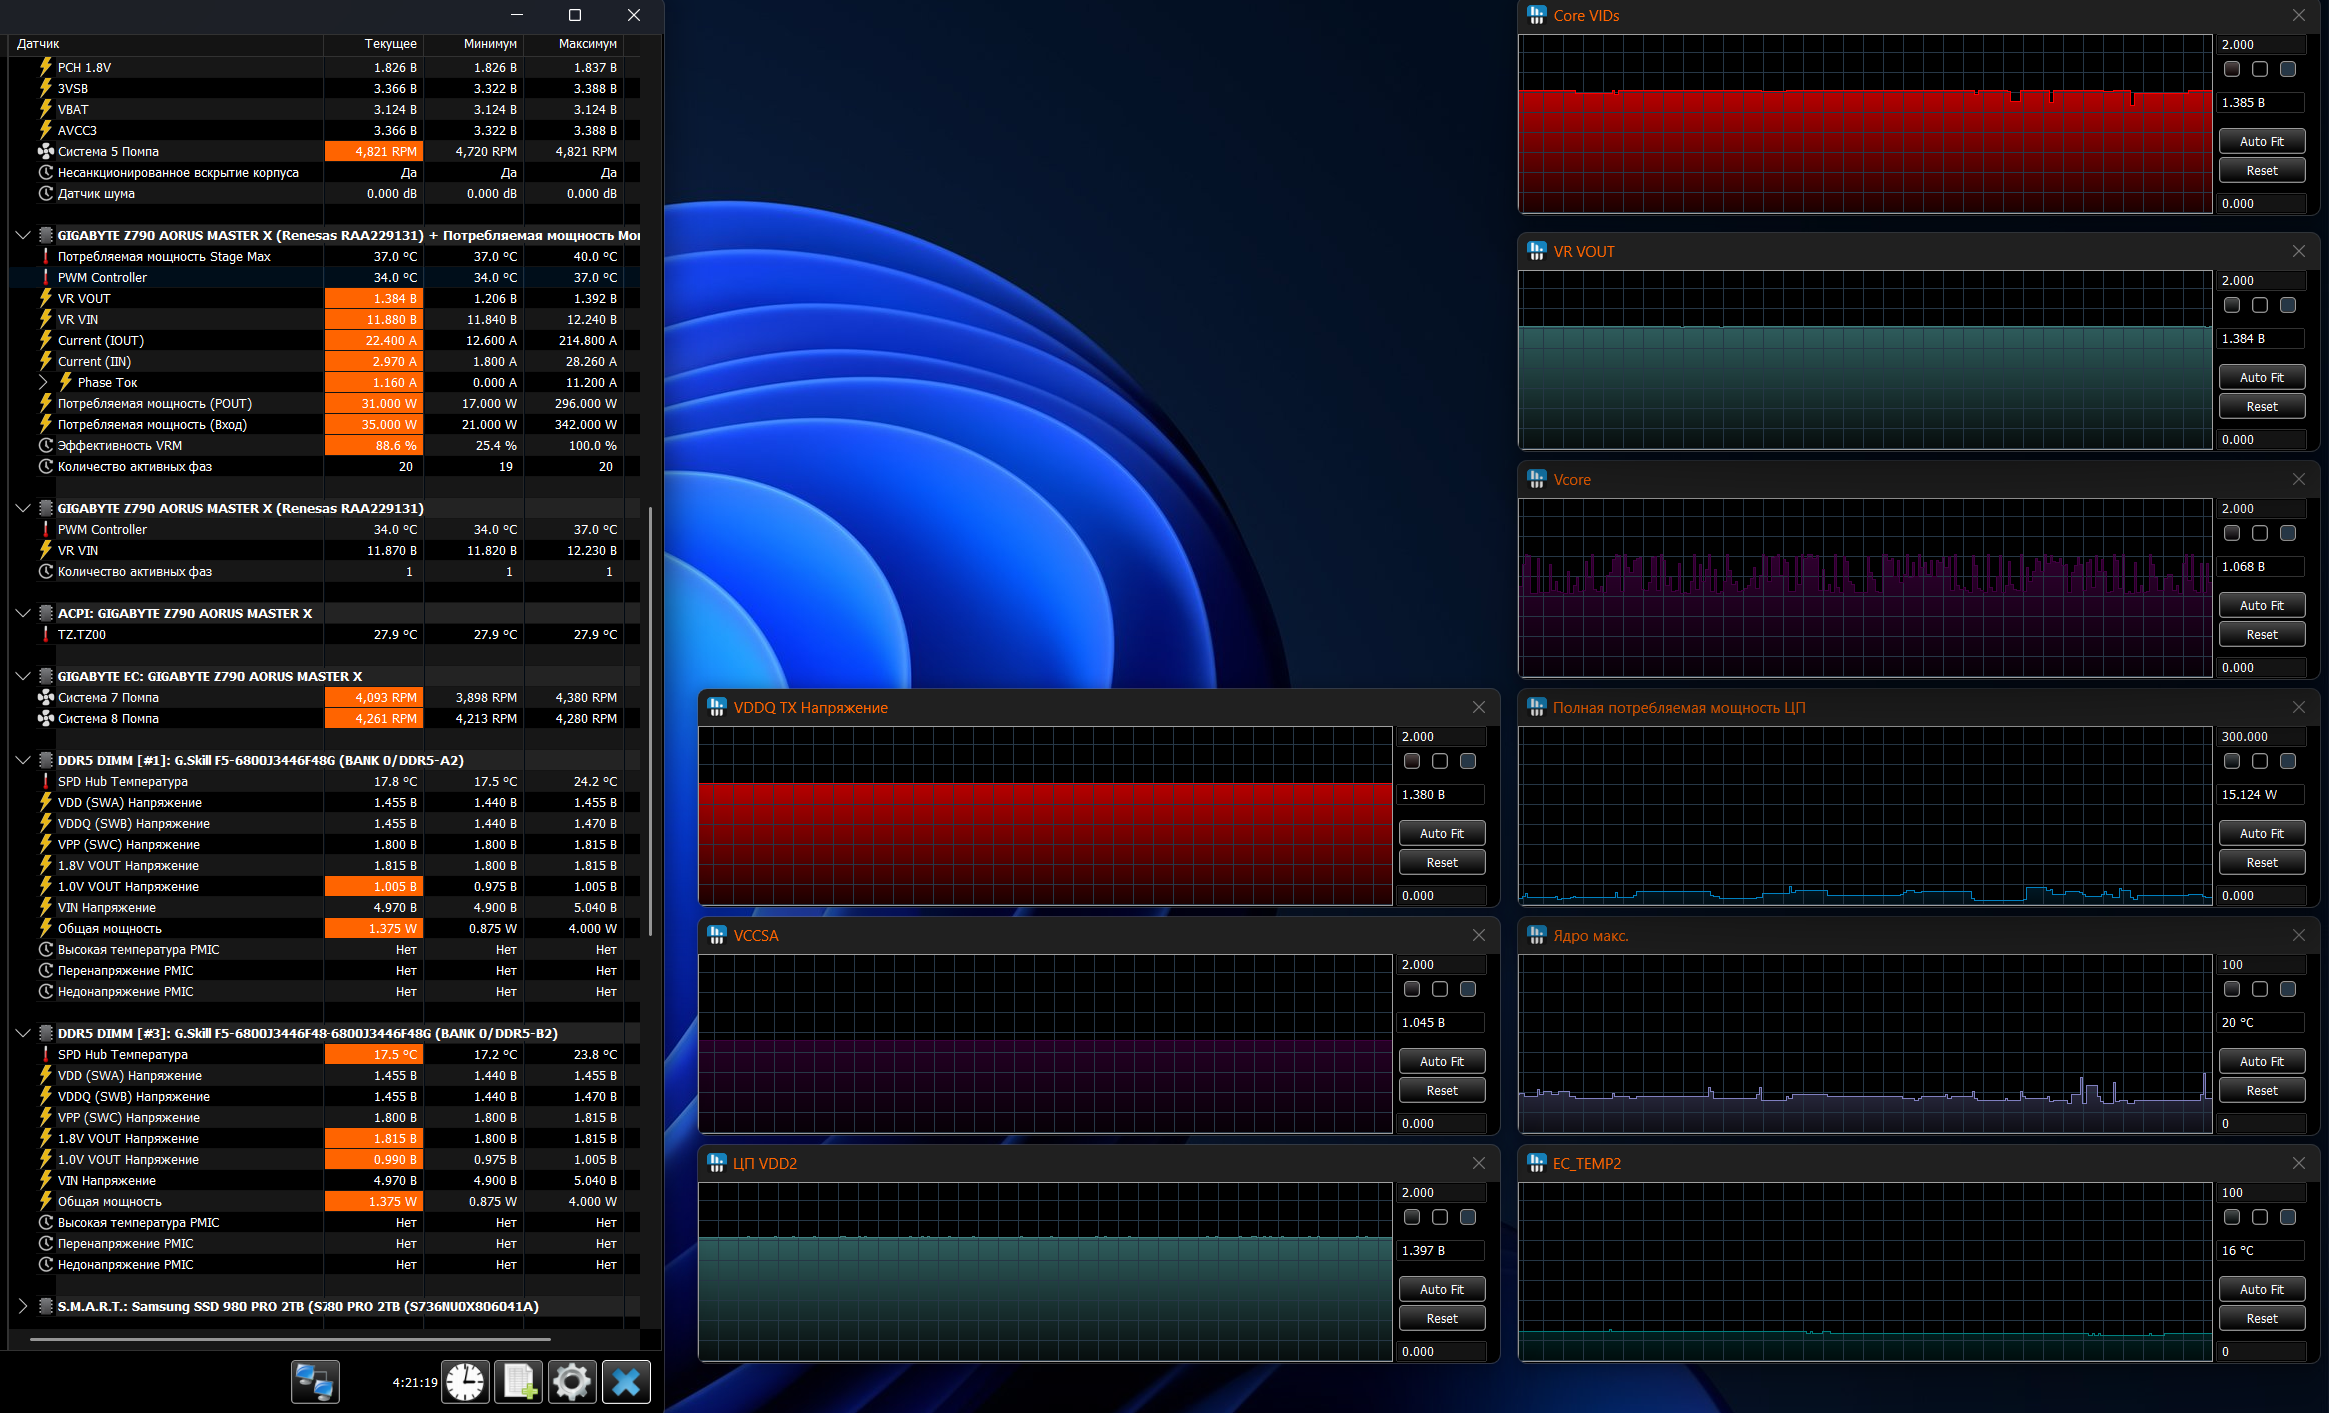Toggle middle checkbox in Vcore graph panel
This screenshot has width=2329, height=1413.
coord(2259,533)
